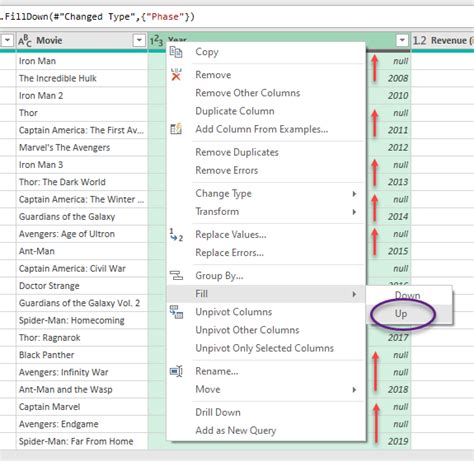Select The Incredible Hulk cell
The width and height of the screenshot is (474, 461).
[82, 78]
